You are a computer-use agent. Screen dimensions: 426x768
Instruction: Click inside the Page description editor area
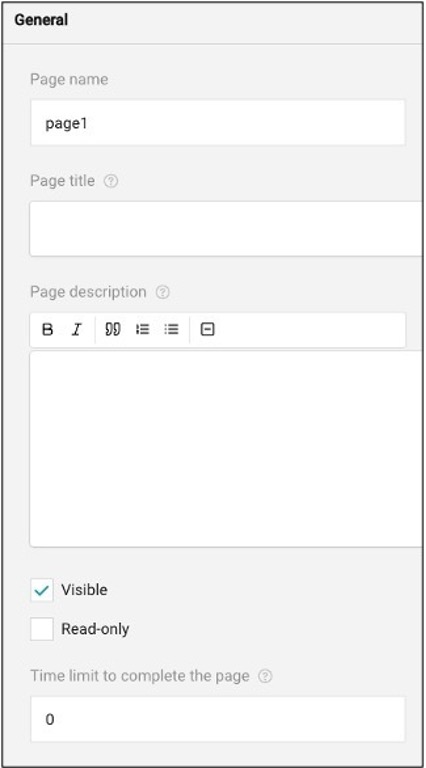226,449
